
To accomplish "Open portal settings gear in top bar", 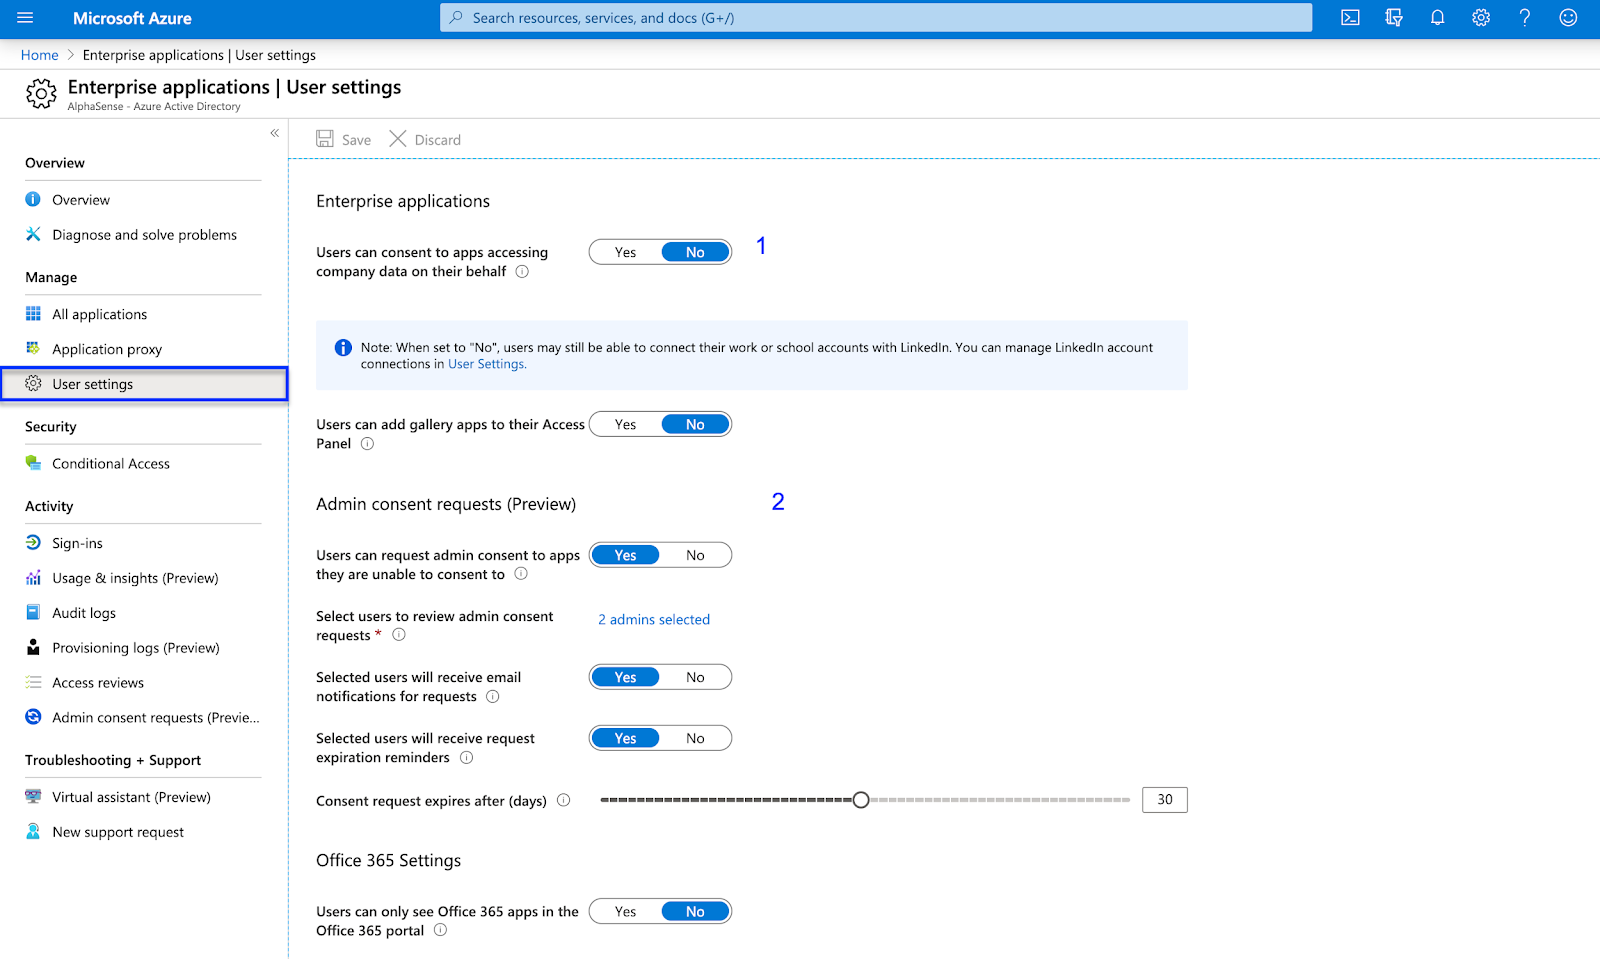I will coord(1481,18).
